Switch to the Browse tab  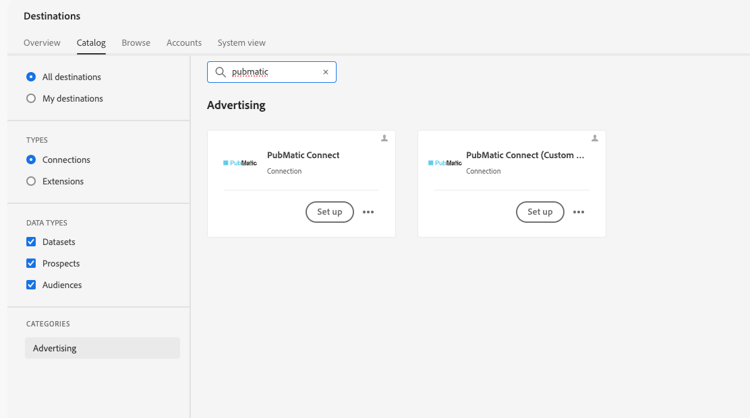pos(136,43)
